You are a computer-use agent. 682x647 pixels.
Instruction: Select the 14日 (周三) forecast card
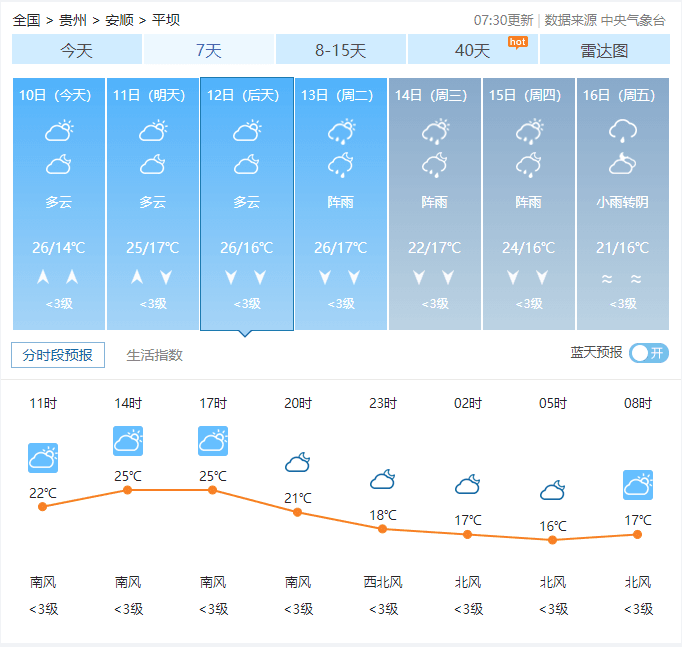(x=435, y=203)
